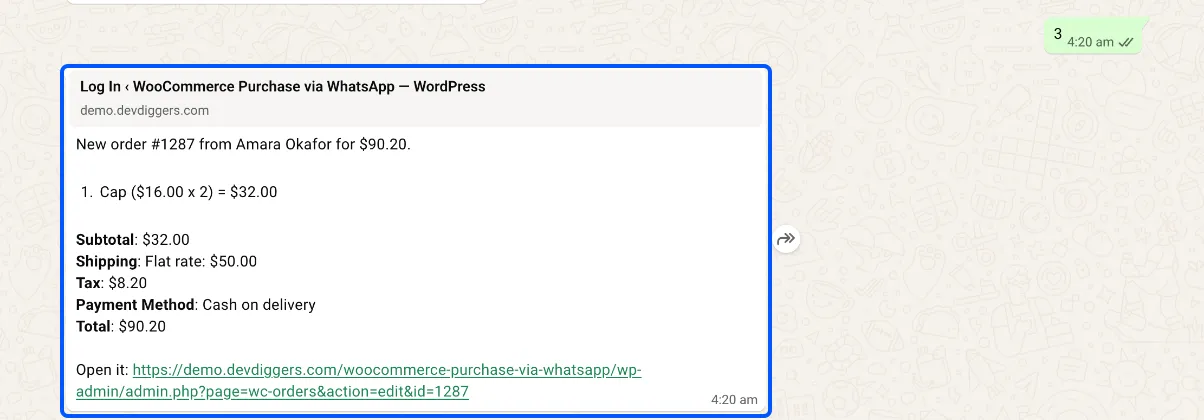Click the 'Subtotal: $32.00' line
1204x420 pixels.
coord(133,240)
